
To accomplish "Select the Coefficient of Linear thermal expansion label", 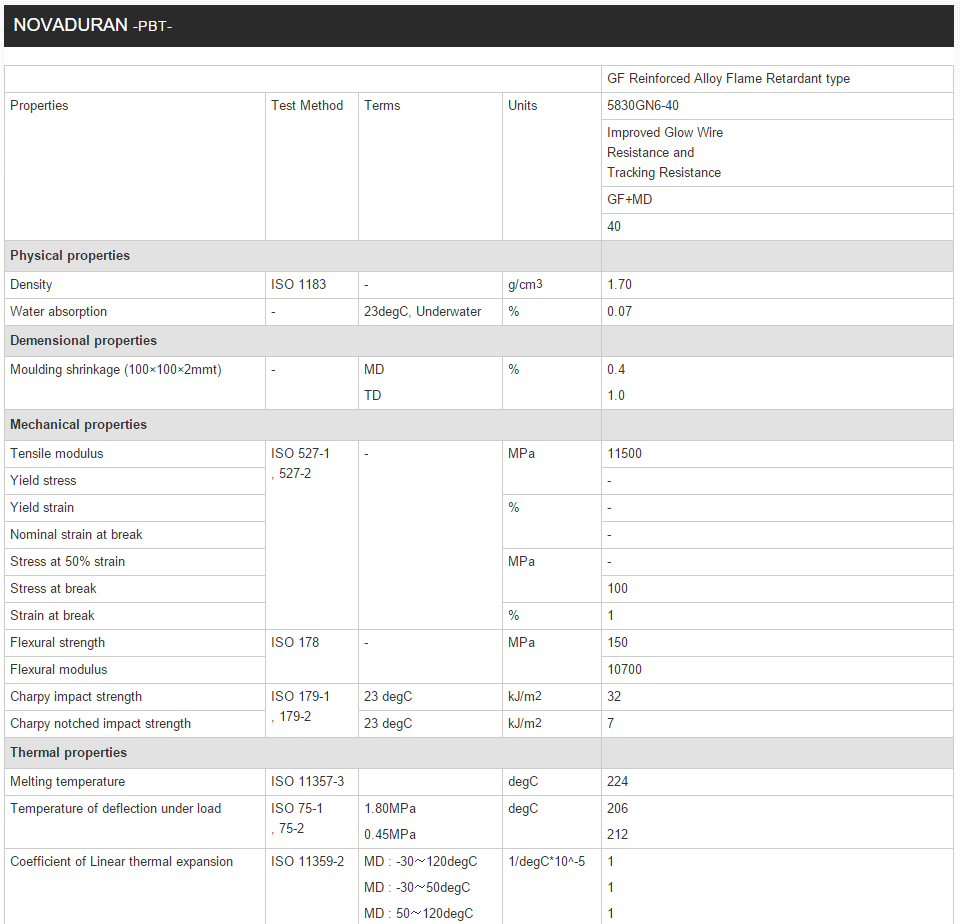I will coord(121,862).
